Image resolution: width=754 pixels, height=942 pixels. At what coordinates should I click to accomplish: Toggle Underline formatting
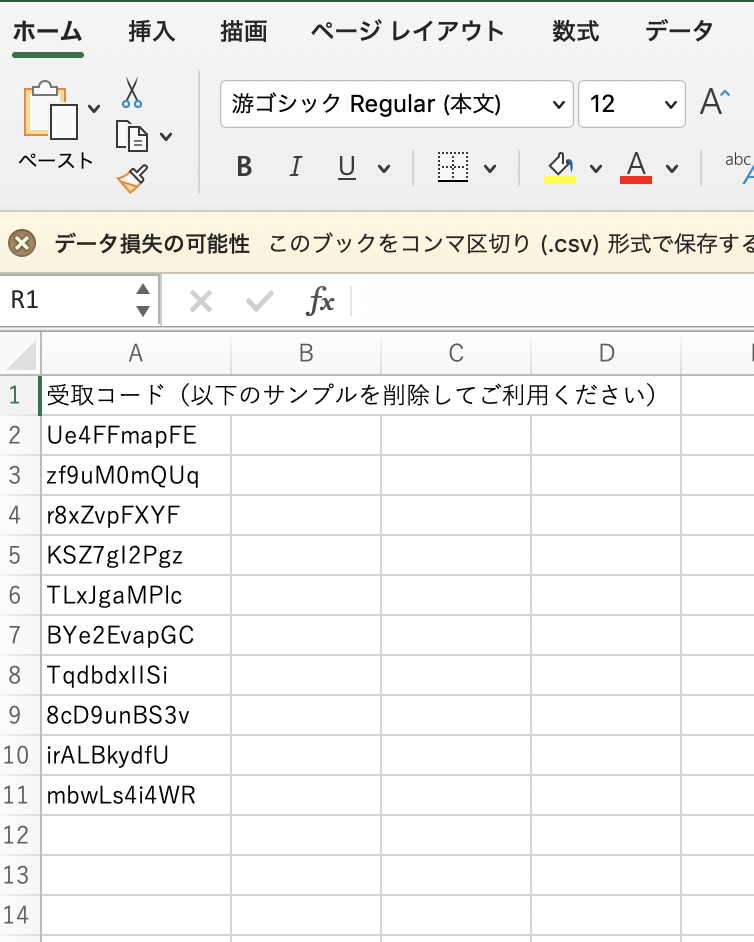pyautogui.click(x=347, y=167)
